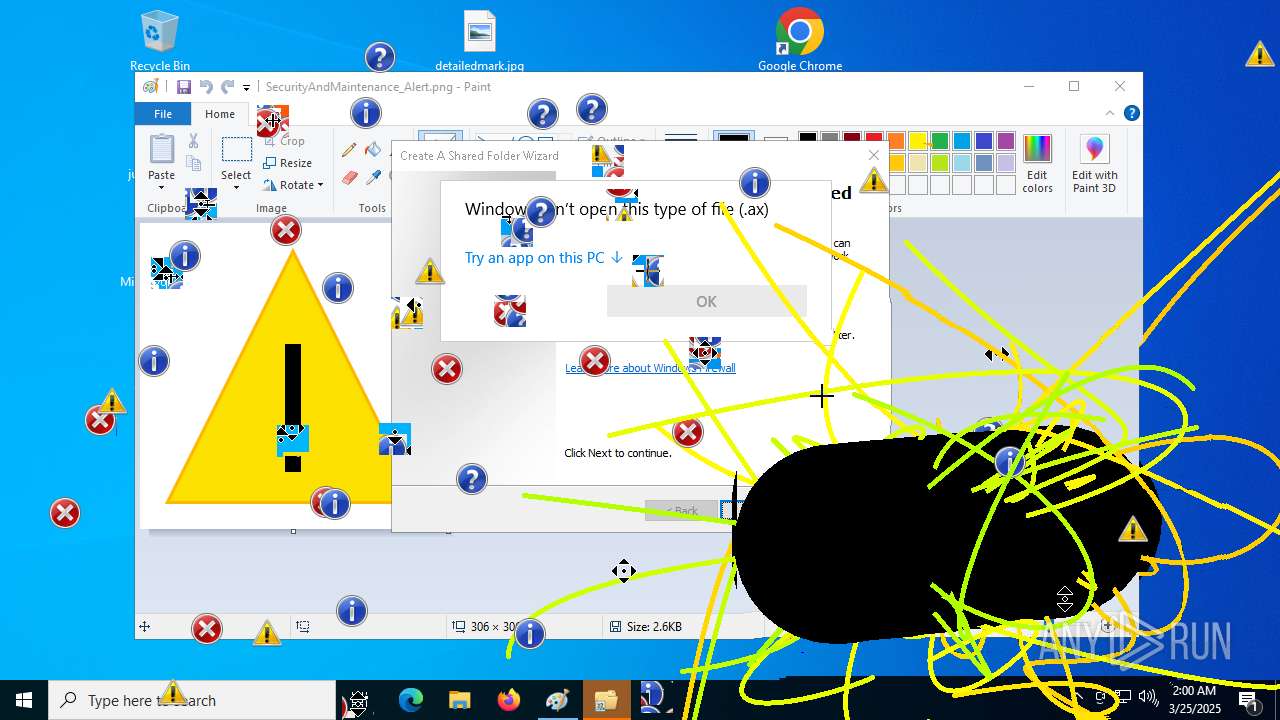The image size is (1280, 720).
Task: Open the notification center icon
Action: pyautogui.click(x=1249, y=700)
